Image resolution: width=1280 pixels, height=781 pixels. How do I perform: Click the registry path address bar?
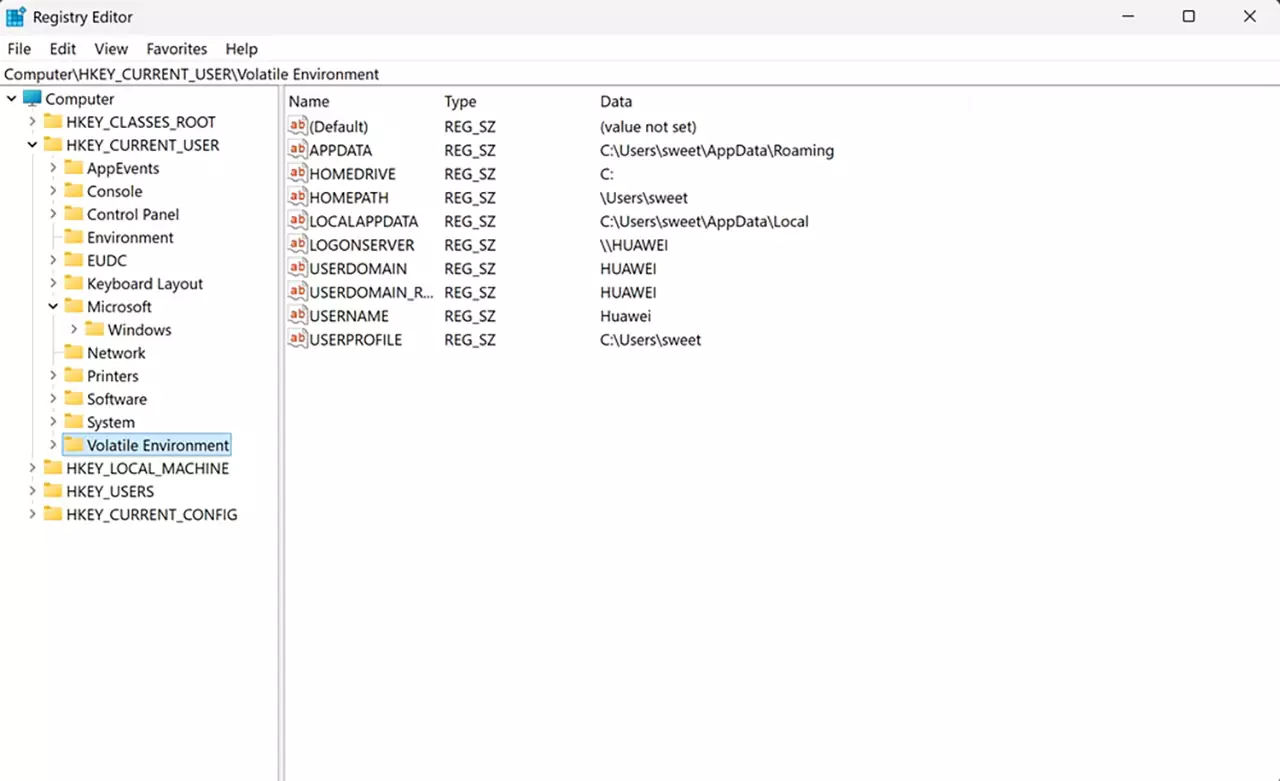(640, 74)
